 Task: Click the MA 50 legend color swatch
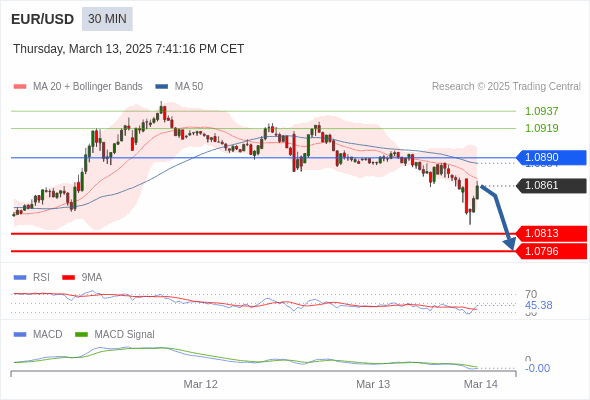point(162,87)
